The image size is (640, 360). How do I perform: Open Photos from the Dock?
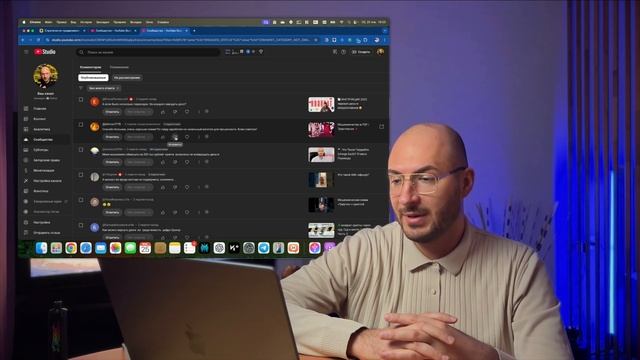tap(116, 248)
